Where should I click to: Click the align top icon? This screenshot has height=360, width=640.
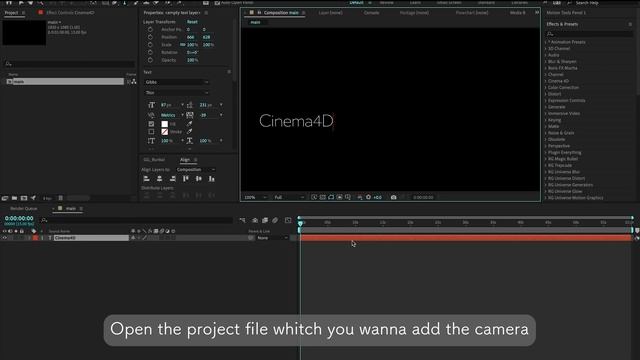pos(186,179)
